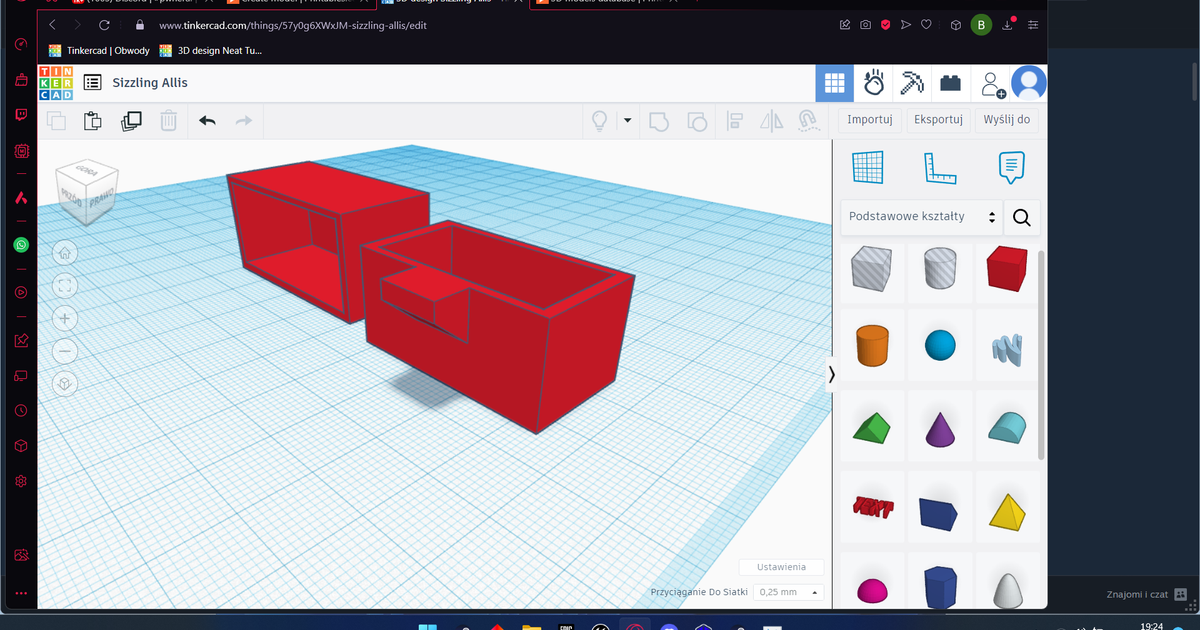1200x630 pixels.
Task: Open Ustawienia above the snap setting
Action: click(x=781, y=567)
